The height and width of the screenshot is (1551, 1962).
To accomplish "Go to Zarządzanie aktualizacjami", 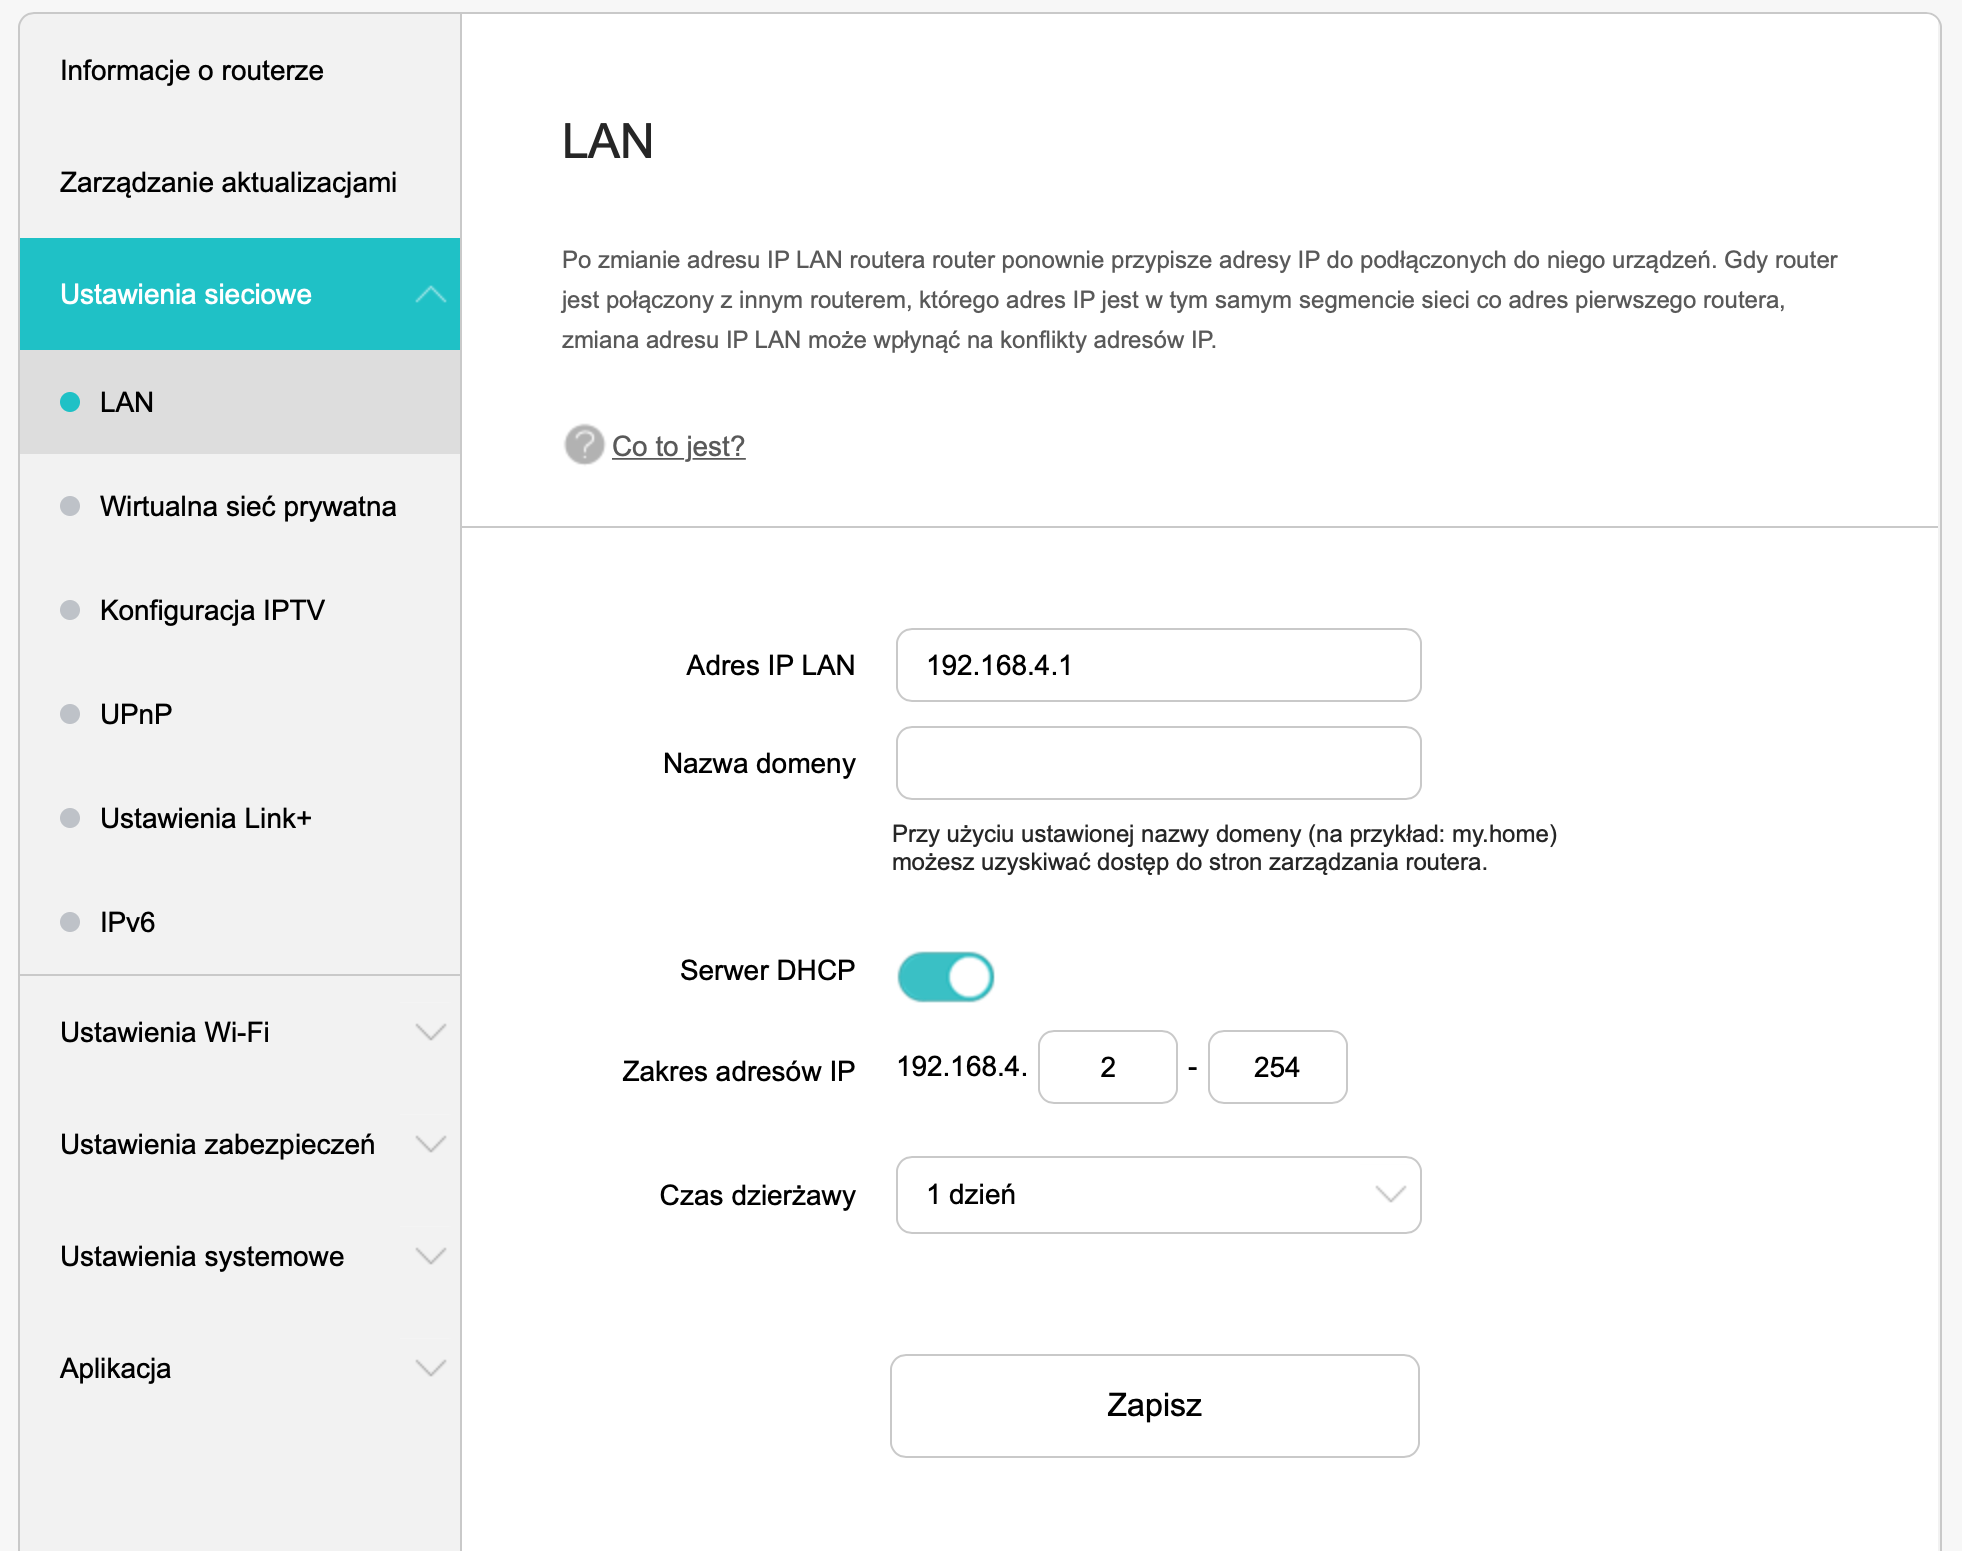I will click(x=228, y=182).
